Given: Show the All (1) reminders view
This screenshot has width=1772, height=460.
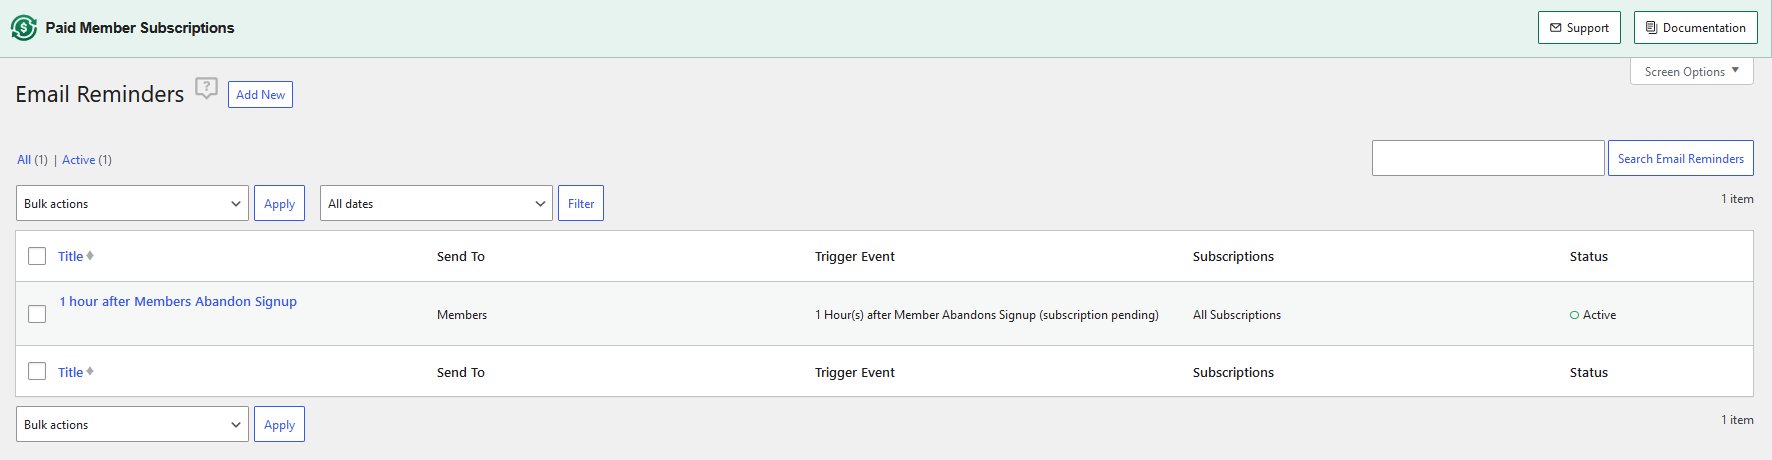Looking at the screenshot, I should pyautogui.click(x=32, y=160).
